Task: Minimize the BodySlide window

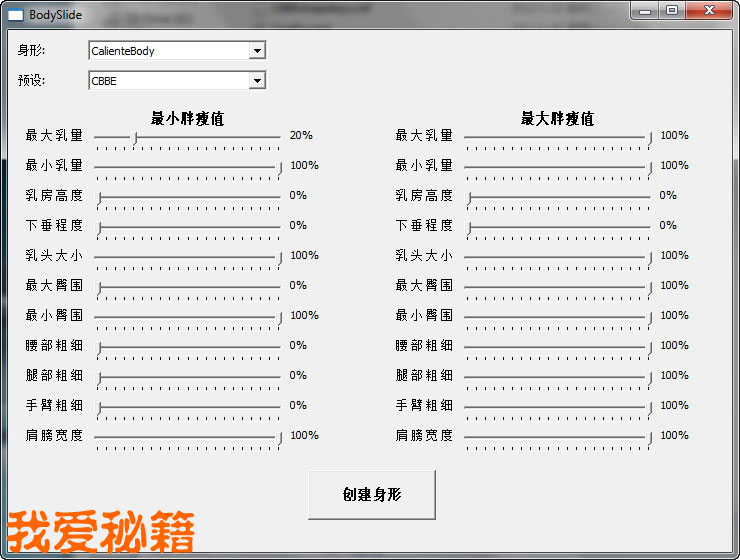Action: pyautogui.click(x=645, y=11)
